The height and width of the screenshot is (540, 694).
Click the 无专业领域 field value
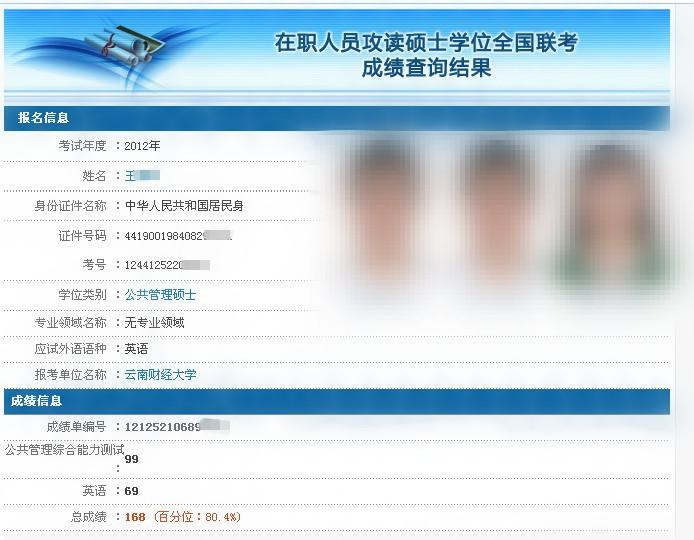click(x=154, y=323)
